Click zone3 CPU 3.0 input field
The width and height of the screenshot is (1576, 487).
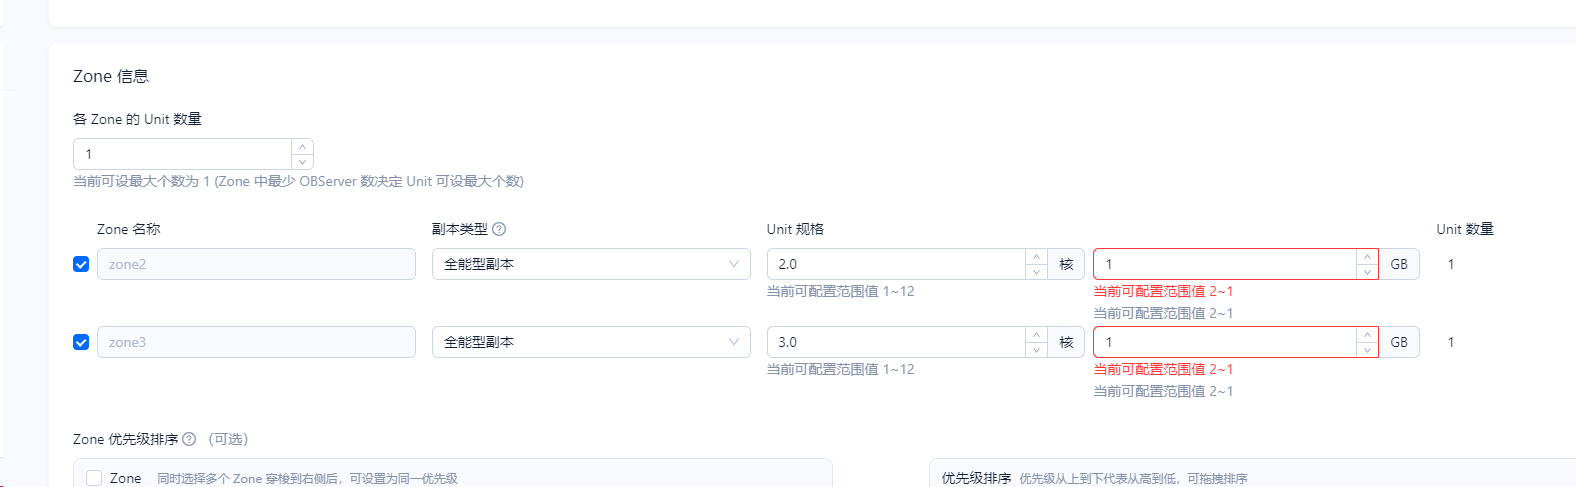pyautogui.click(x=896, y=342)
